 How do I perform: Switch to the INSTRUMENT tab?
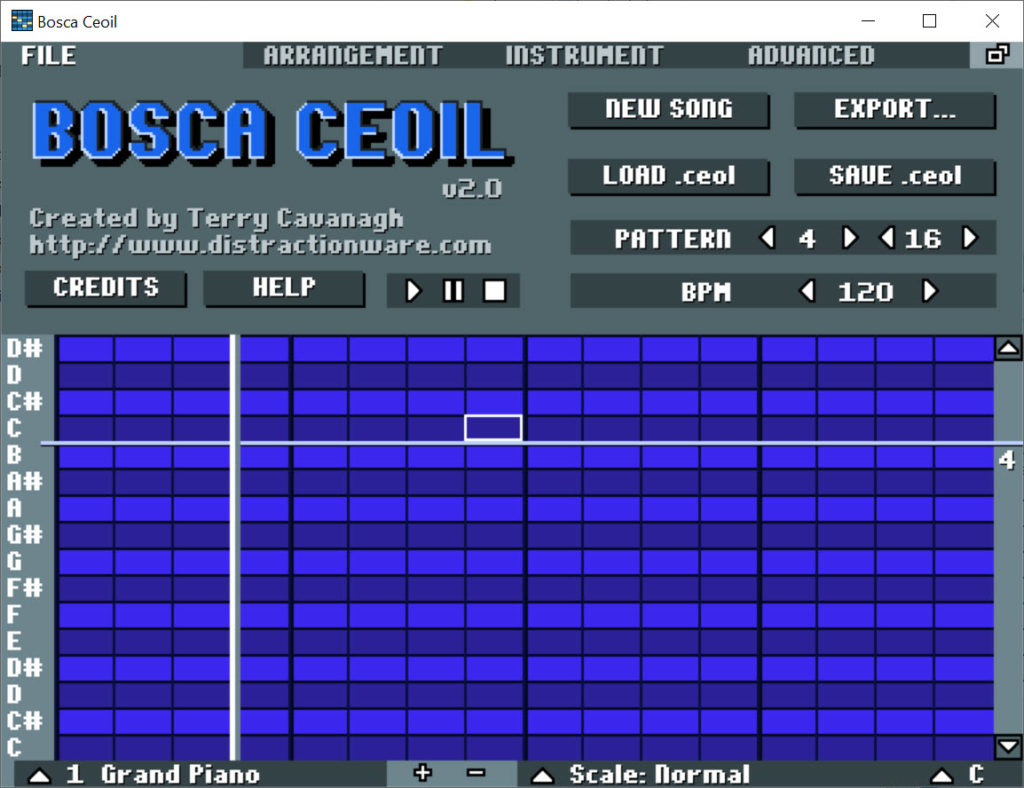[x=584, y=55]
